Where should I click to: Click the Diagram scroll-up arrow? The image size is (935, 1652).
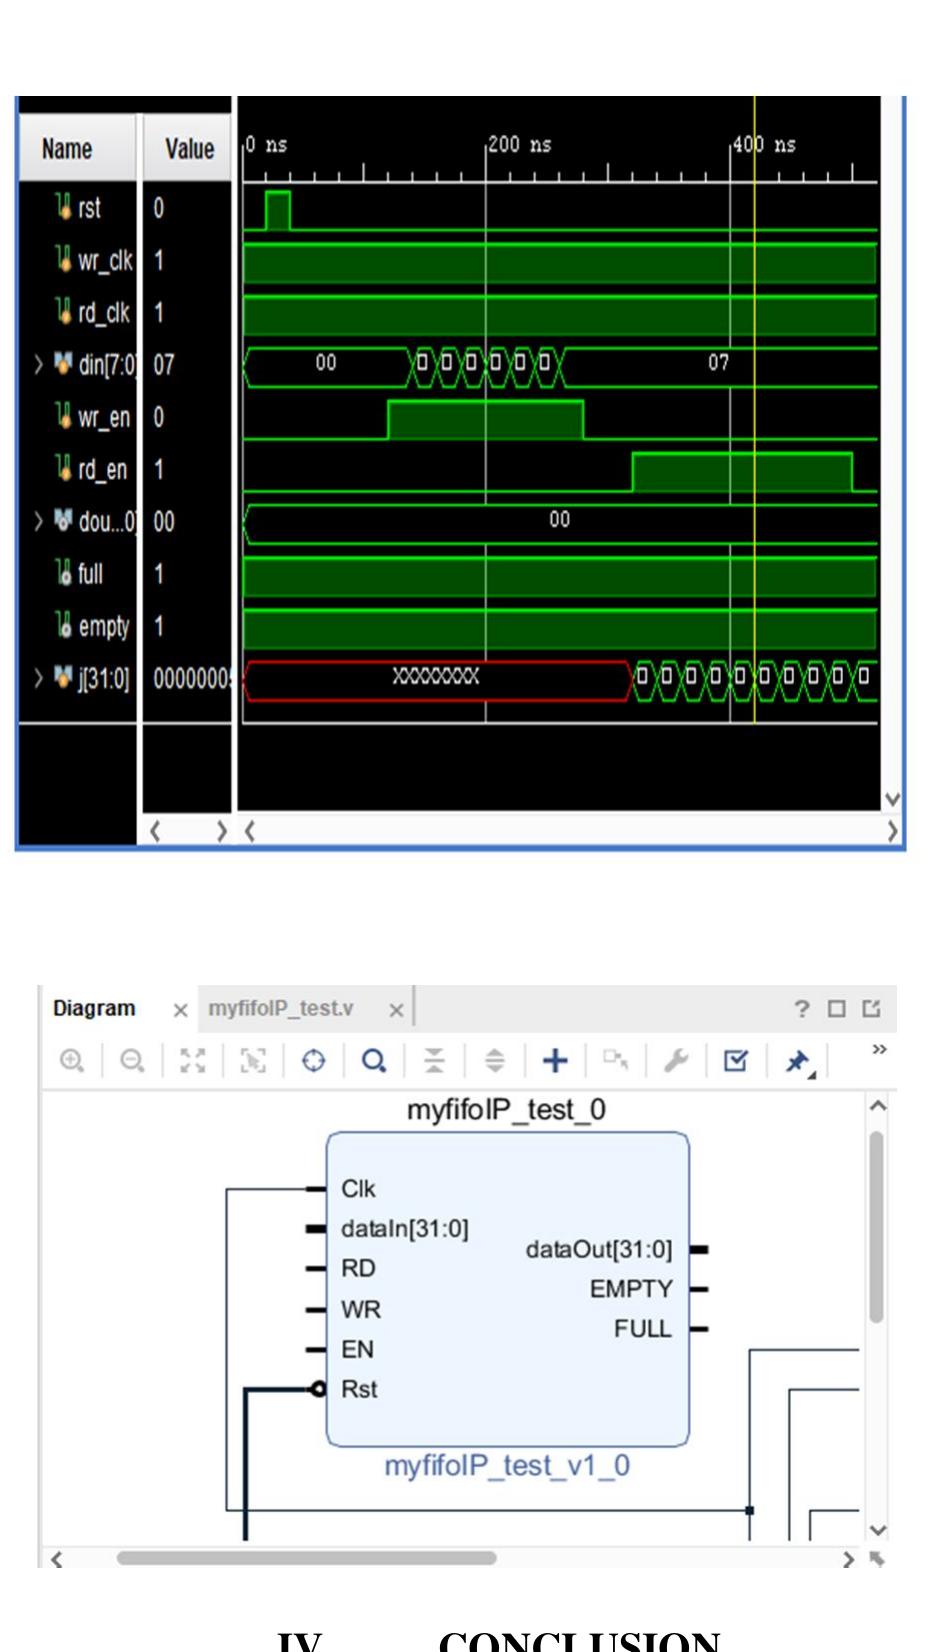tap(877, 1105)
